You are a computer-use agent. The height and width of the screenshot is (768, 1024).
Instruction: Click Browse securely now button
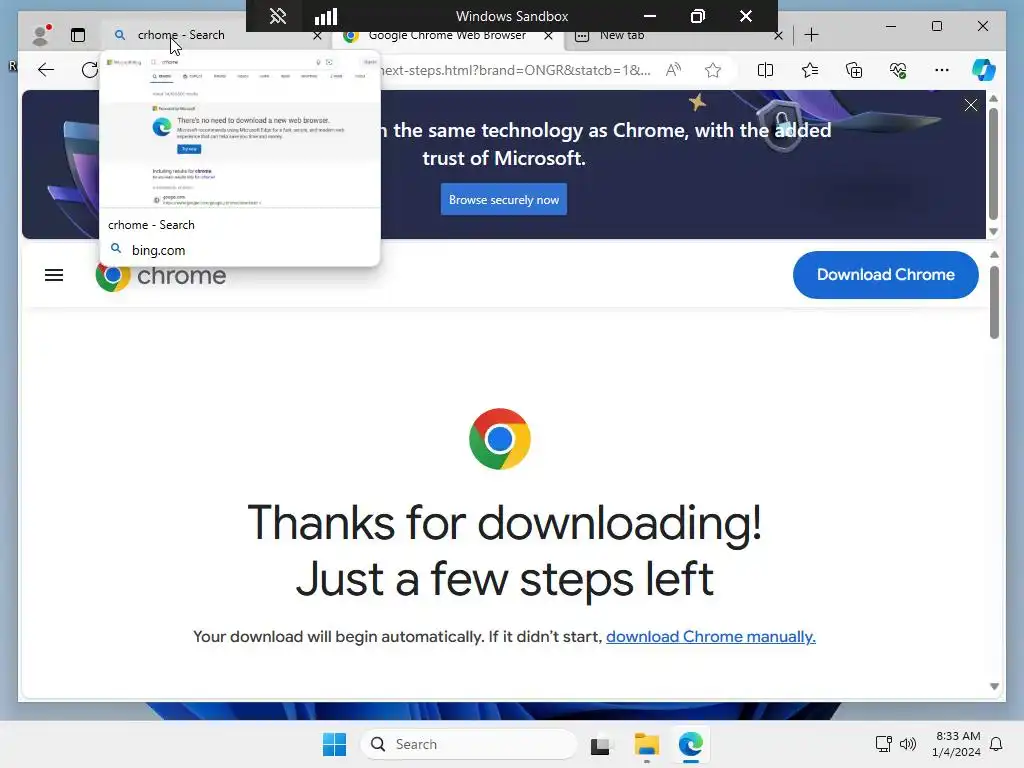[504, 200]
